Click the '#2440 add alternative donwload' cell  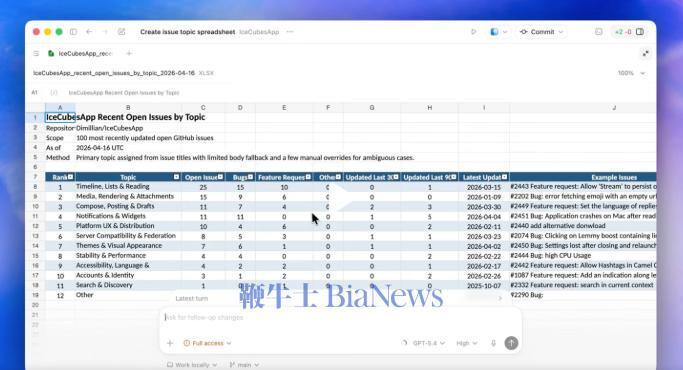pyautogui.click(x=583, y=226)
